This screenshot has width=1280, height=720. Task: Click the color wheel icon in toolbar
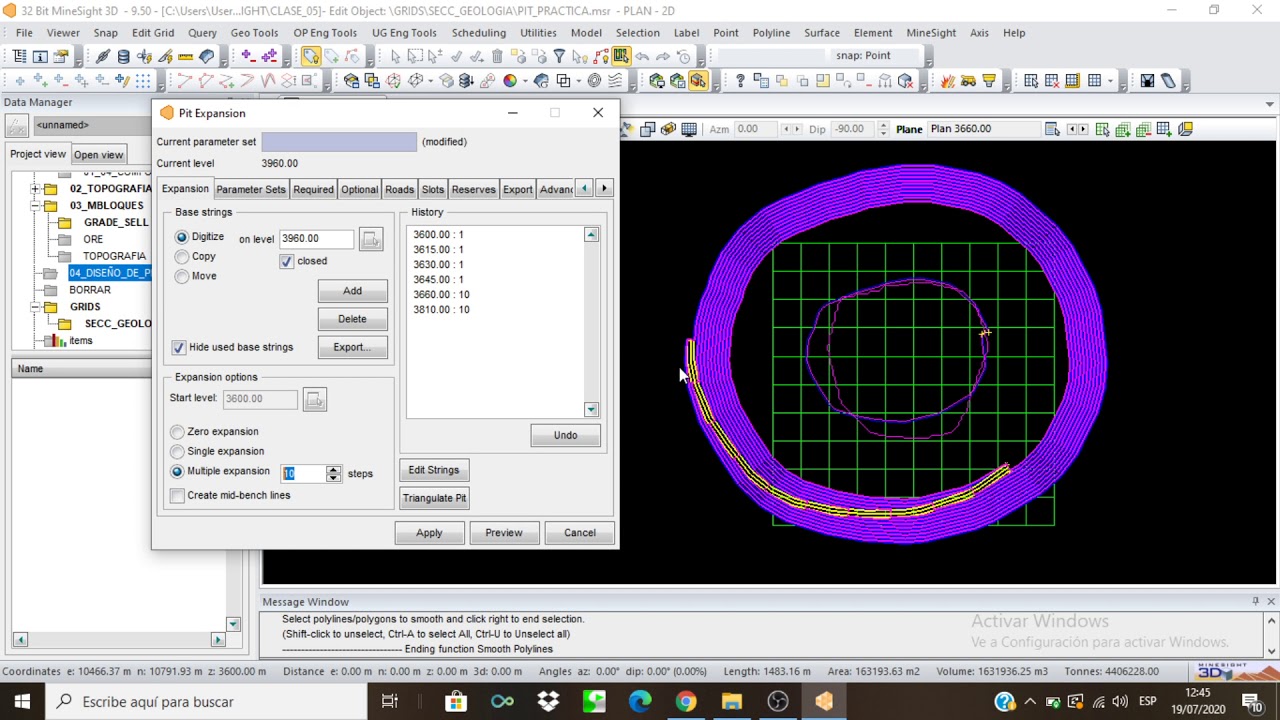[x=509, y=80]
